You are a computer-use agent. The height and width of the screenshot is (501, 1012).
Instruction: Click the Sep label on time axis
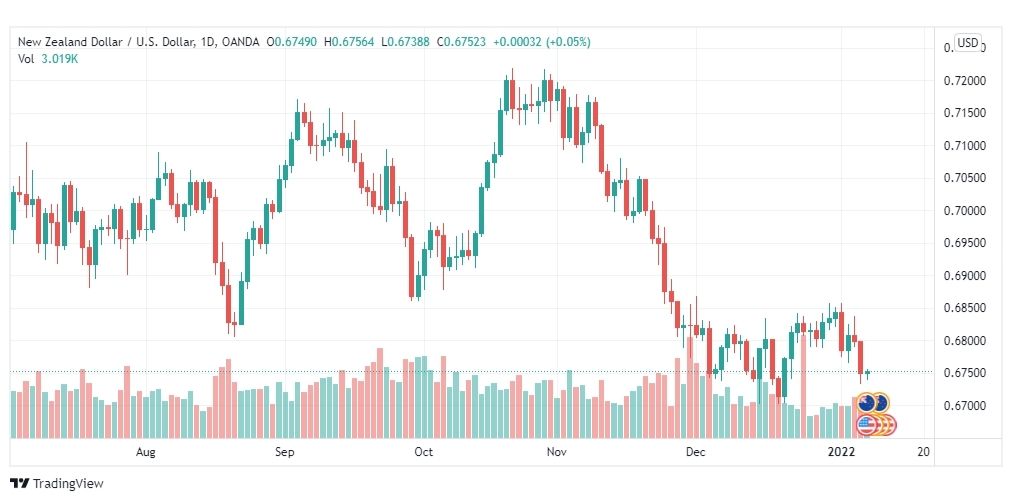pos(285,452)
